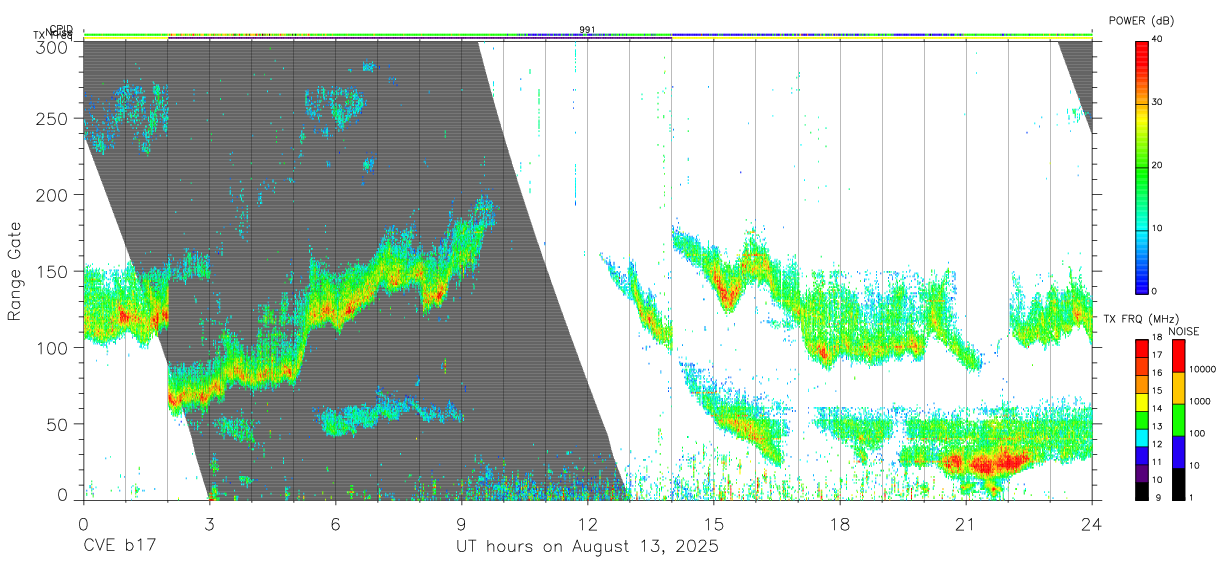Select the blue swatch in NOISE legend
This screenshot has width=1228, height=567.
pyautogui.click(x=1177, y=452)
